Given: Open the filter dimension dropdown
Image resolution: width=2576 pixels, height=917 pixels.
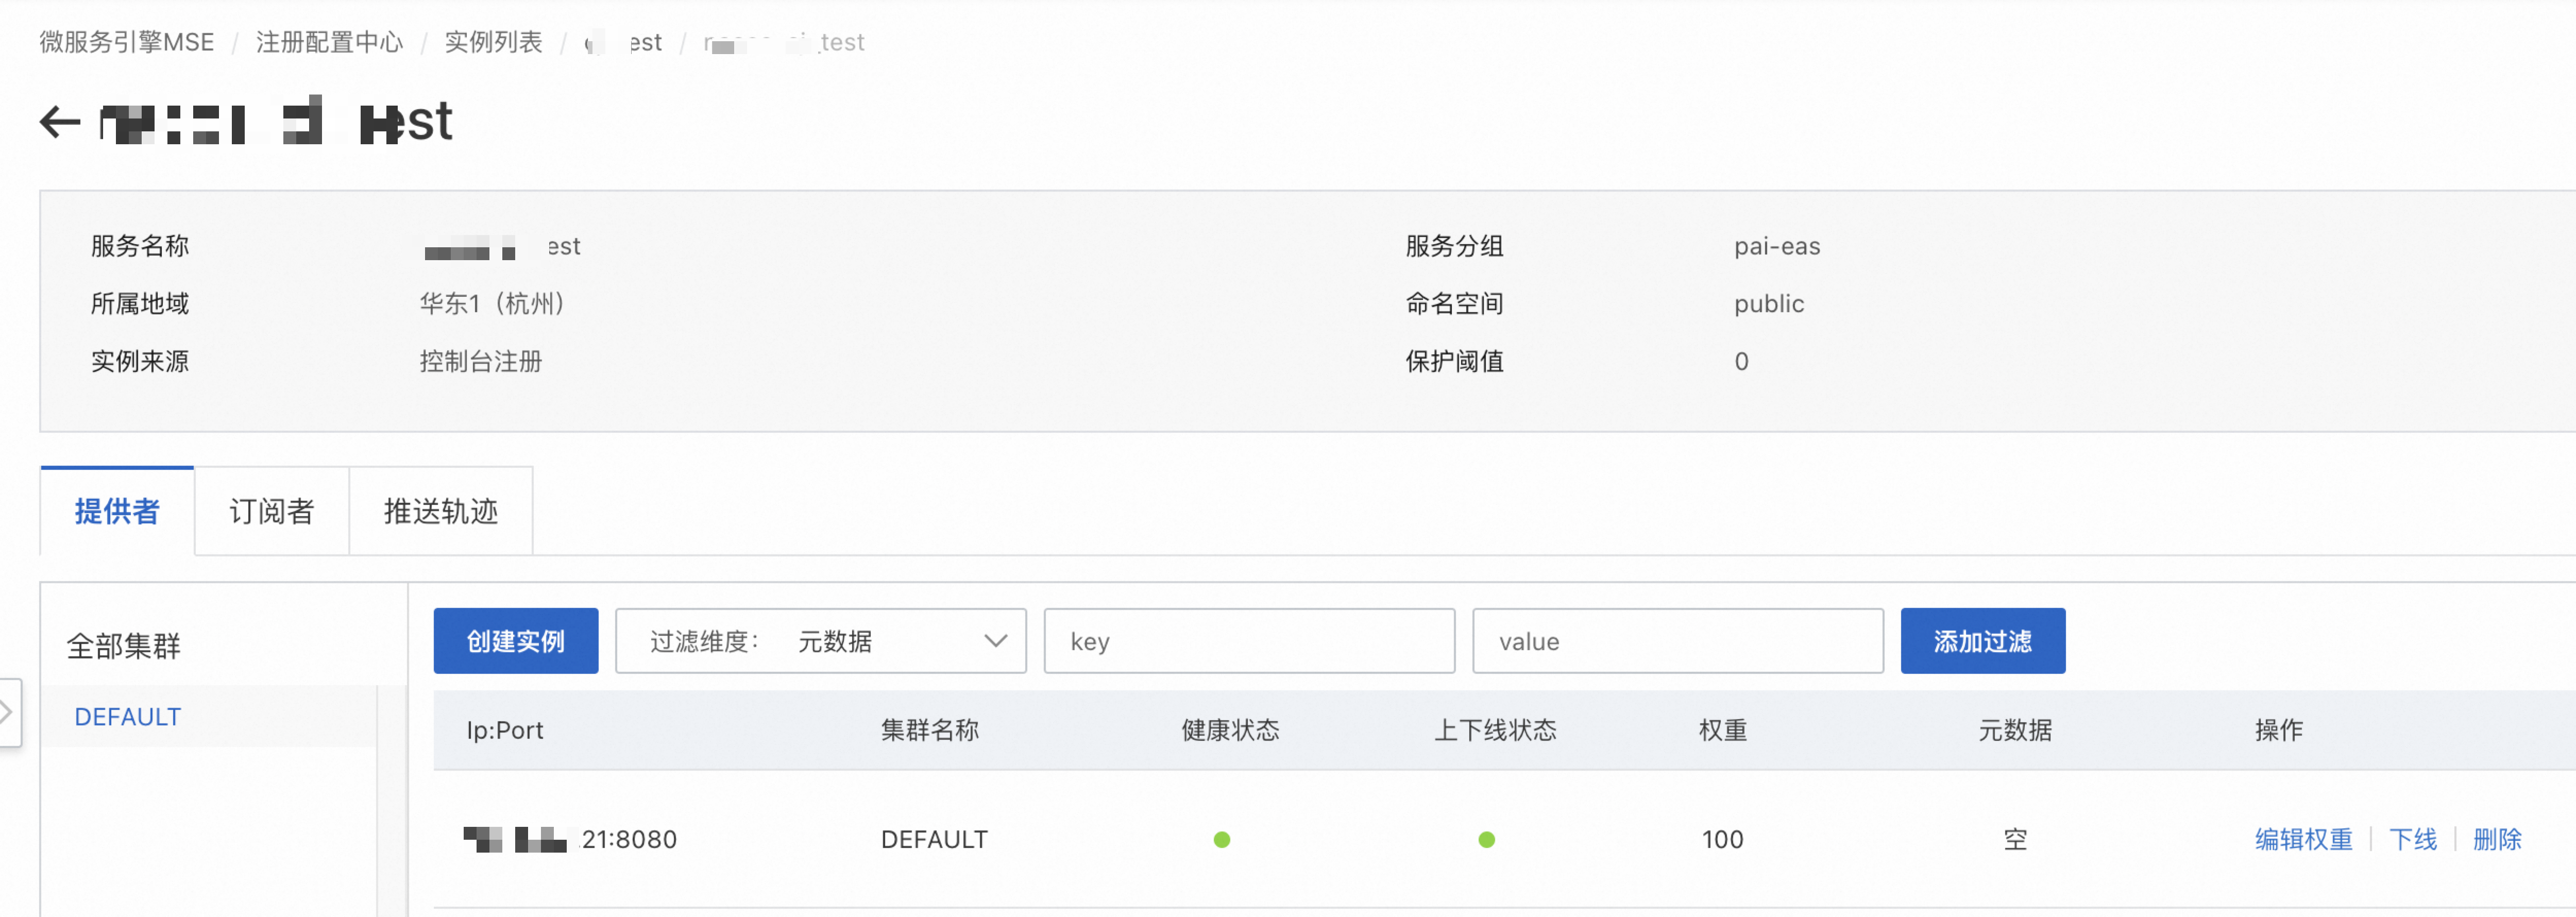Looking at the screenshot, I should pyautogui.click(x=820, y=641).
